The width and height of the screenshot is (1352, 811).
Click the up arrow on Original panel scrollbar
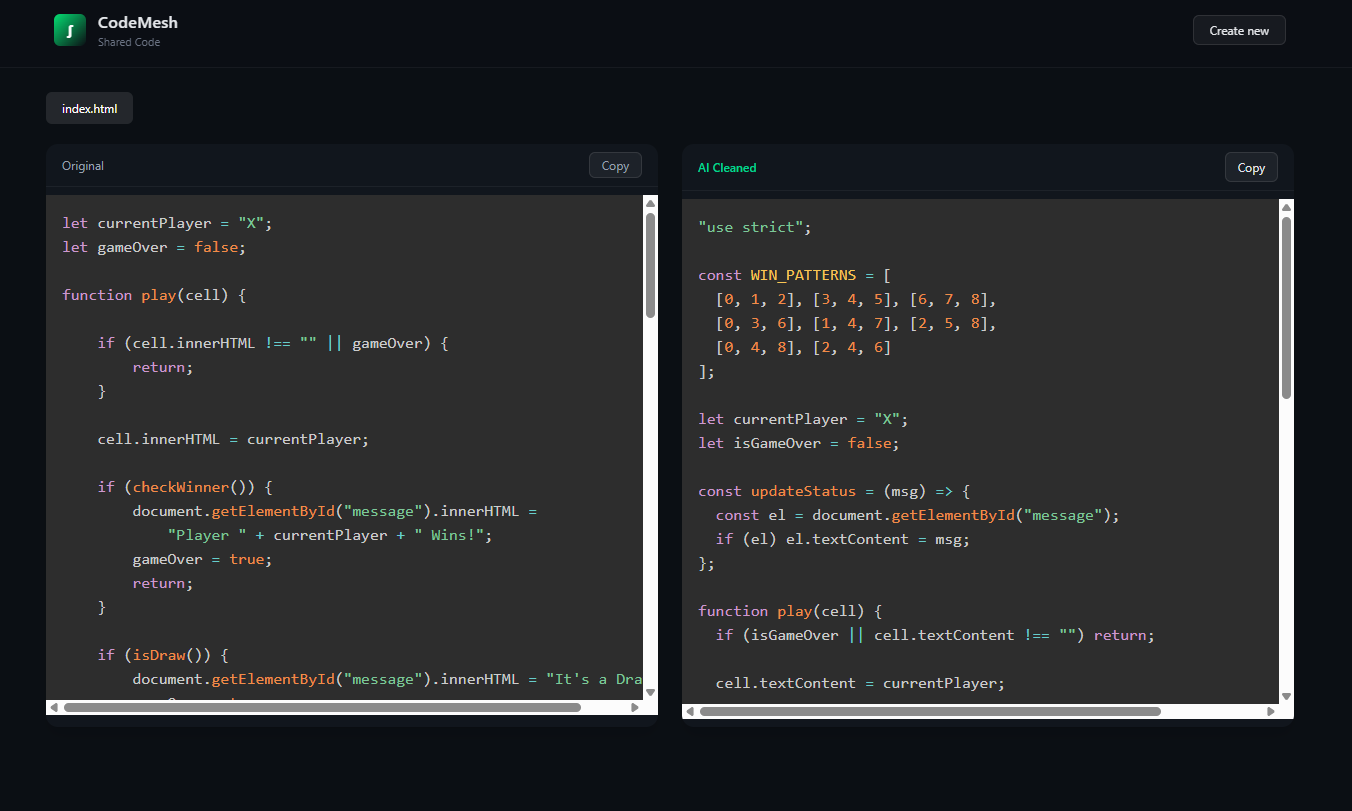point(649,202)
